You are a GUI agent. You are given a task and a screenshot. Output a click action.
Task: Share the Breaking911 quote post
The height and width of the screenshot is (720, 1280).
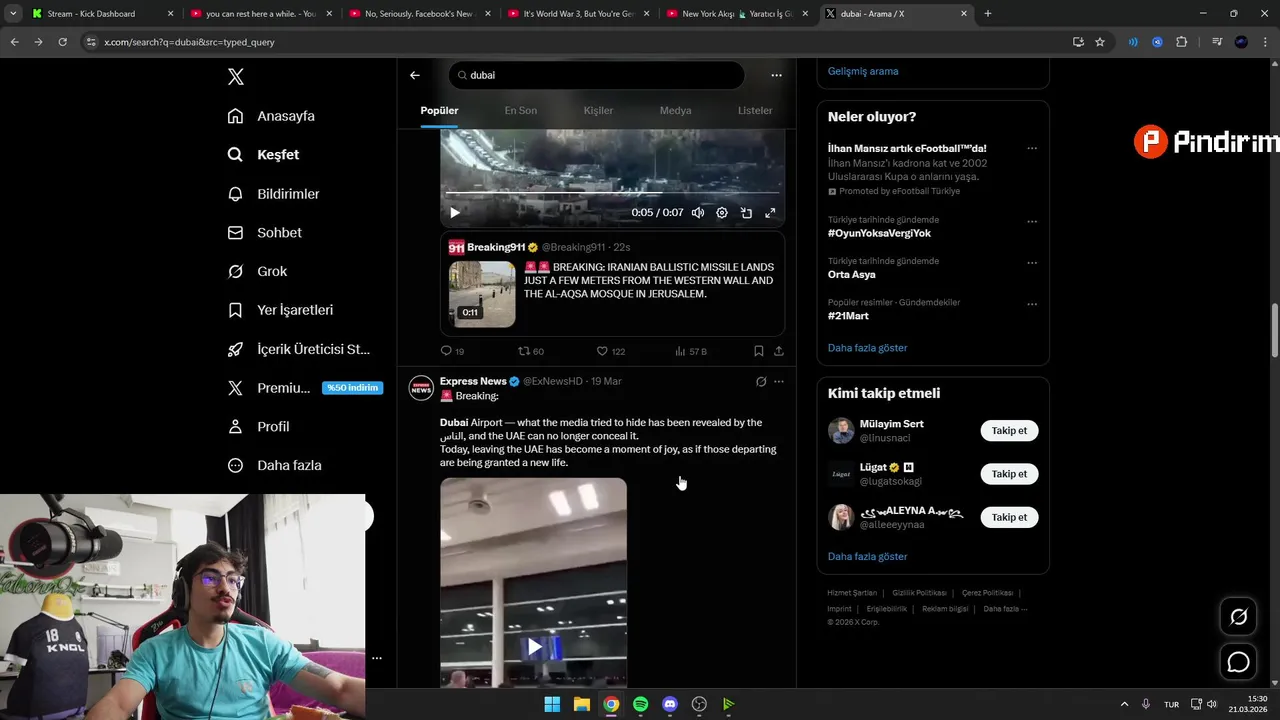[779, 351]
